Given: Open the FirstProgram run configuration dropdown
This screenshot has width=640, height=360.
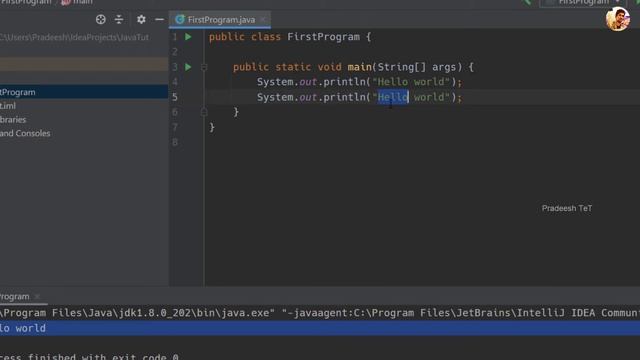Looking at the screenshot, I should 583,2.
